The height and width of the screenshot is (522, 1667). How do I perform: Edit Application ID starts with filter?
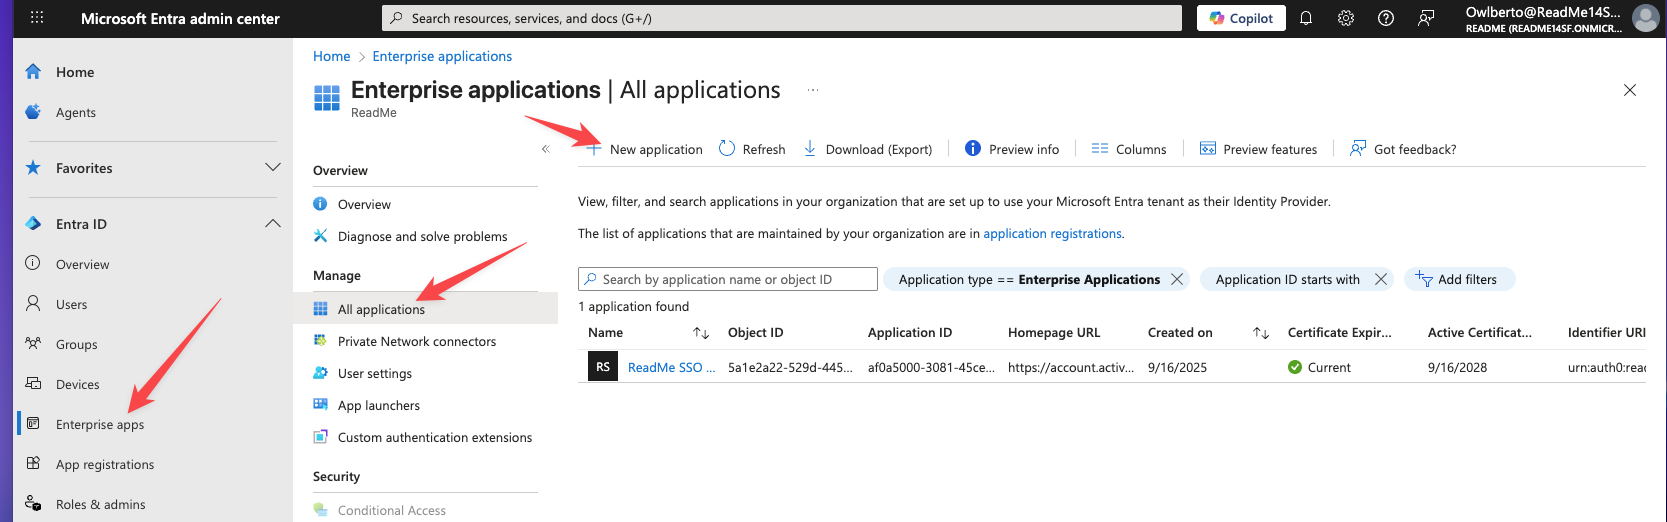pyautogui.click(x=1288, y=279)
